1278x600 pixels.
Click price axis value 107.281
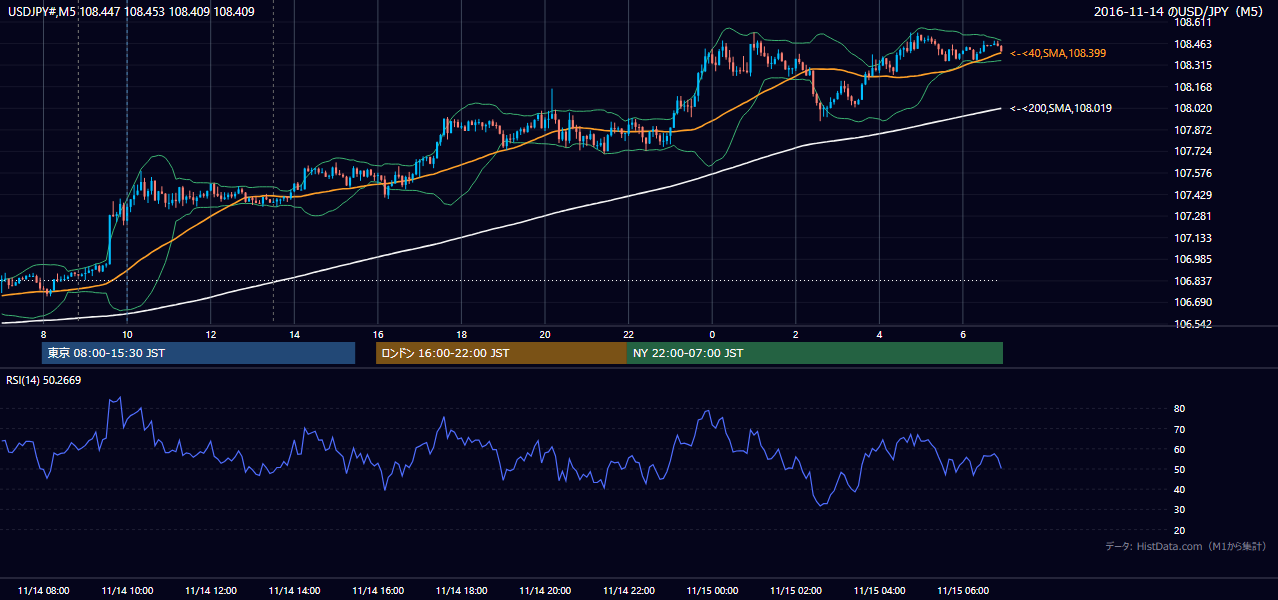coord(1192,216)
